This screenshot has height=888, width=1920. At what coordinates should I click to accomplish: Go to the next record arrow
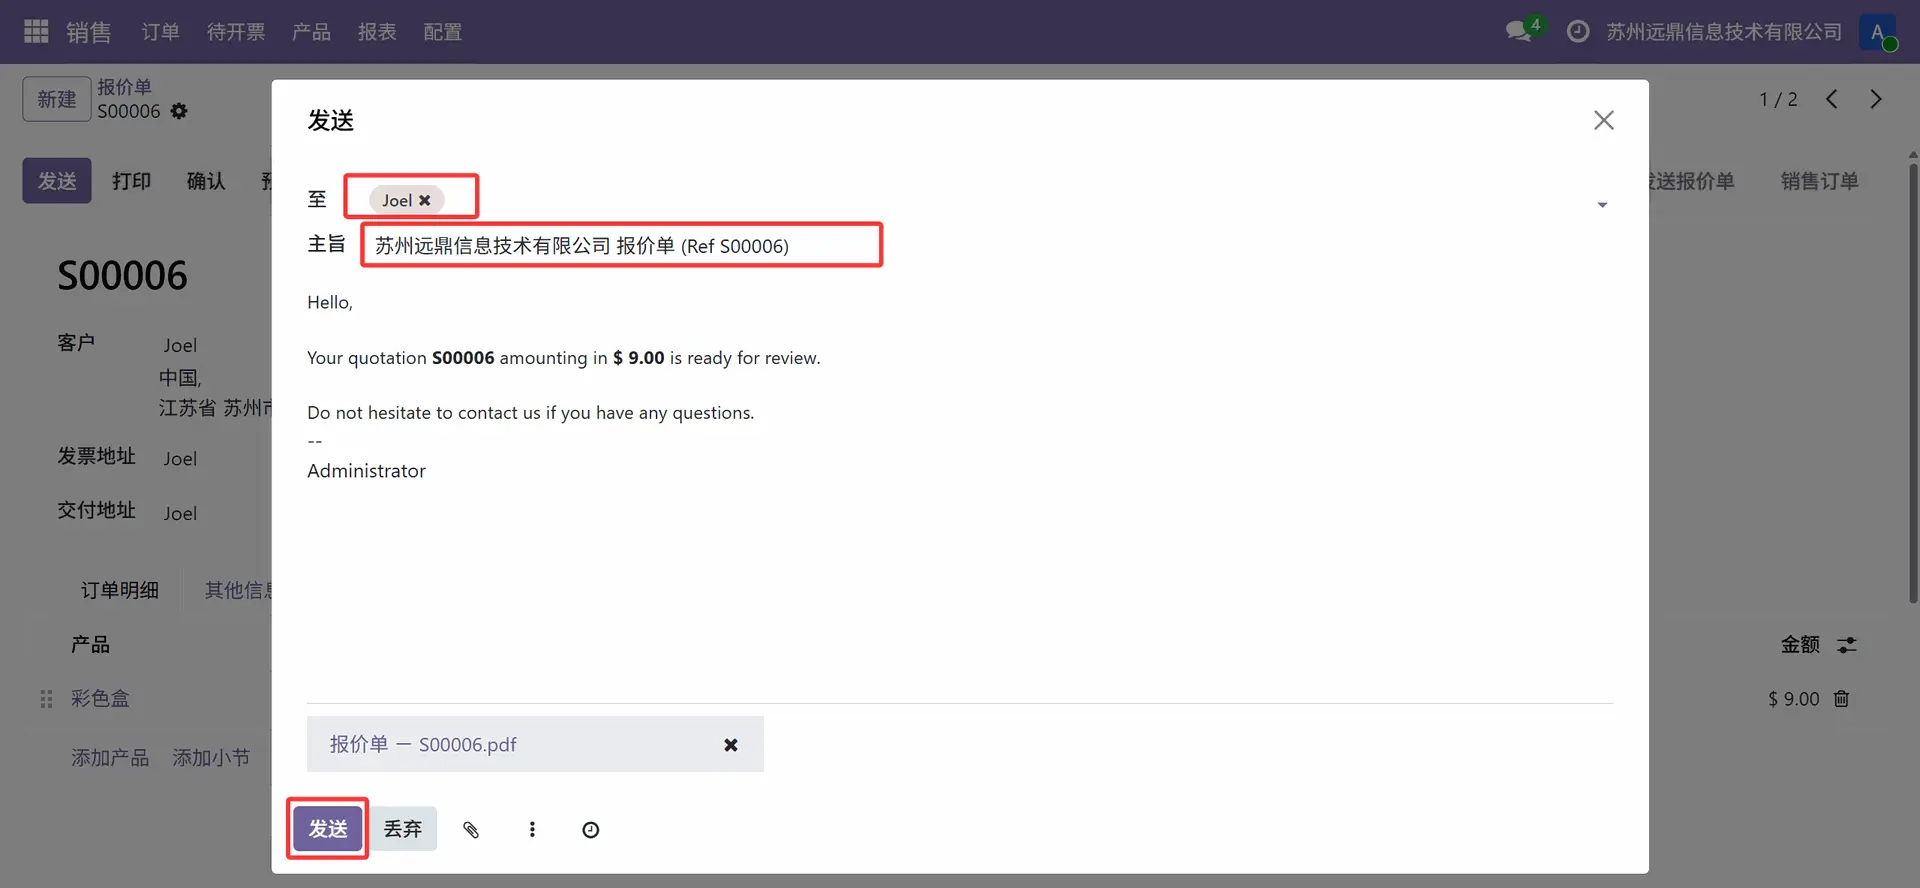click(x=1875, y=99)
